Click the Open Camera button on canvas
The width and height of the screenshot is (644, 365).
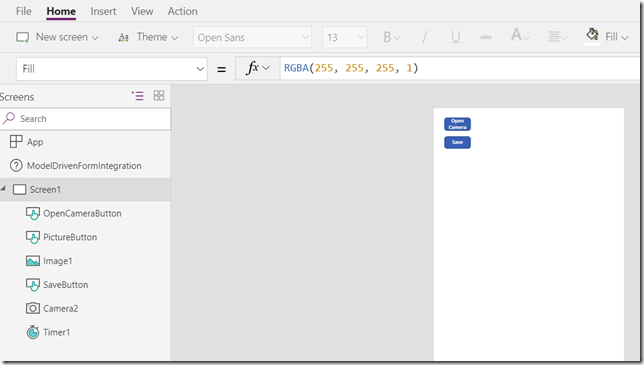click(457, 124)
